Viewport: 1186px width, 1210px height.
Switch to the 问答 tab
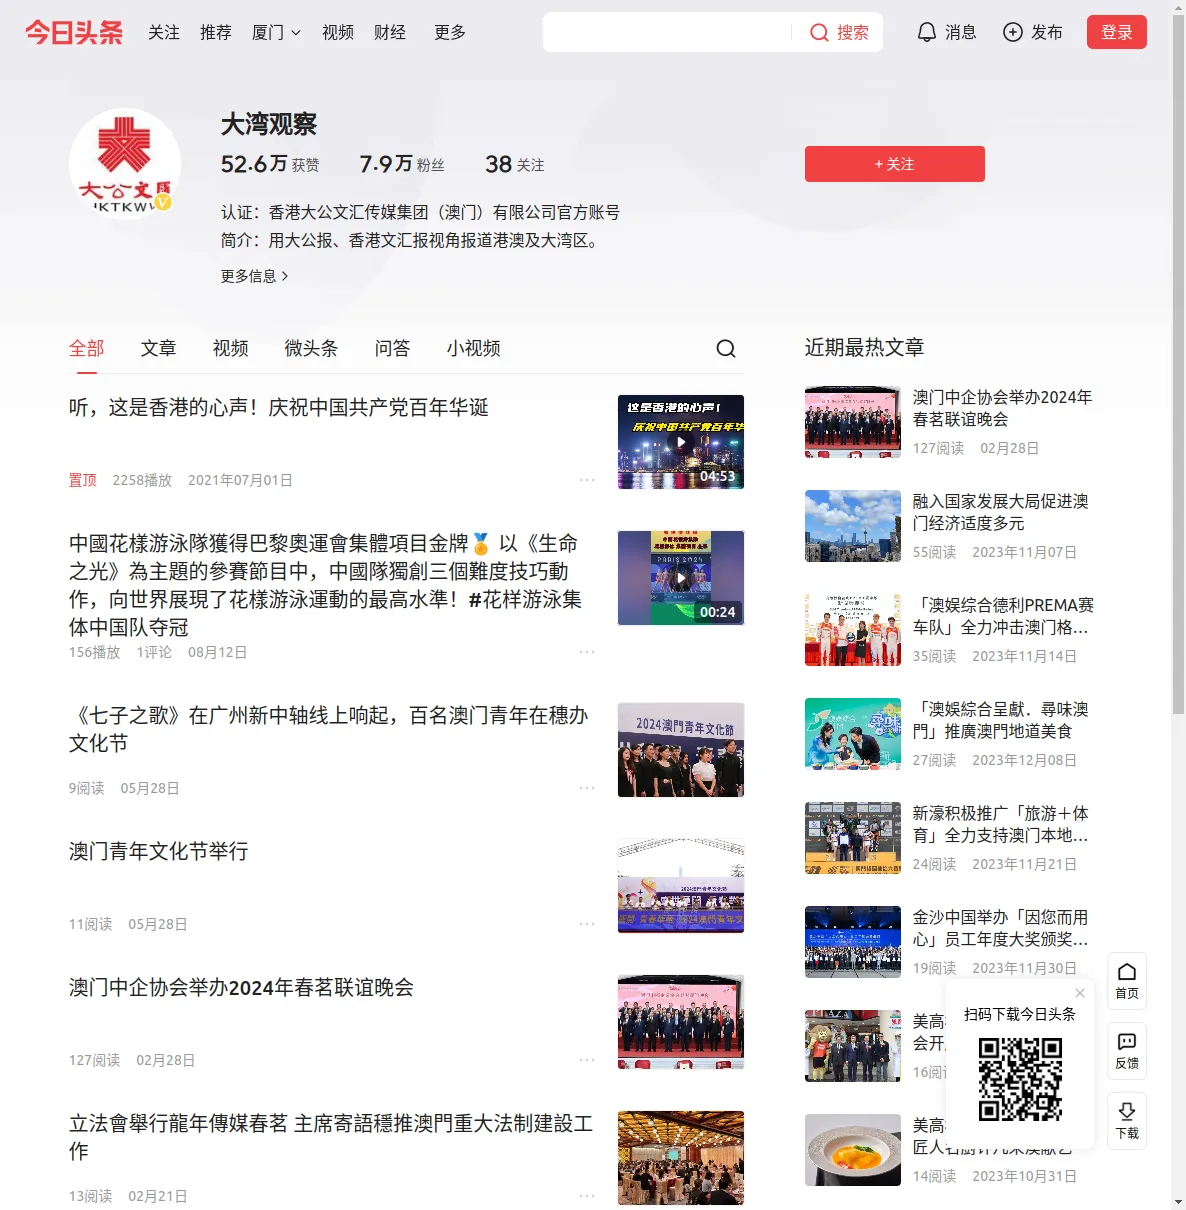click(x=393, y=348)
